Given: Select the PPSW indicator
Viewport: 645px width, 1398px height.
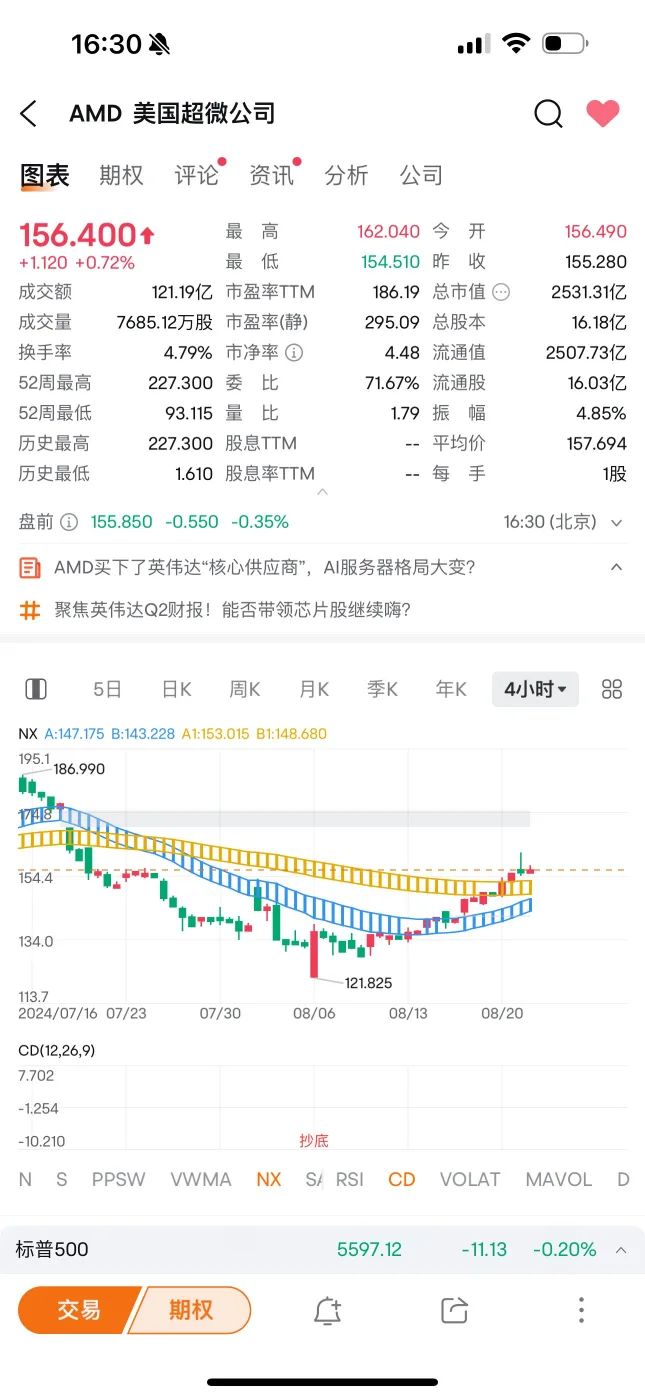Looking at the screenshot, I should 119,1180.
